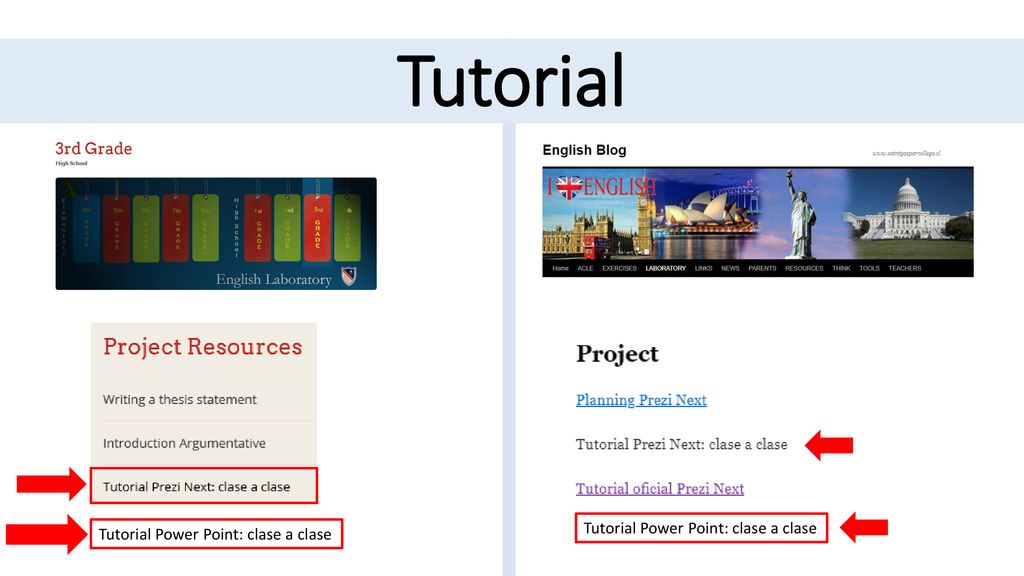The image size is (1024, 576).
Task: Click the Project heading
Action: pyautogui.click(x=617, y=353)
